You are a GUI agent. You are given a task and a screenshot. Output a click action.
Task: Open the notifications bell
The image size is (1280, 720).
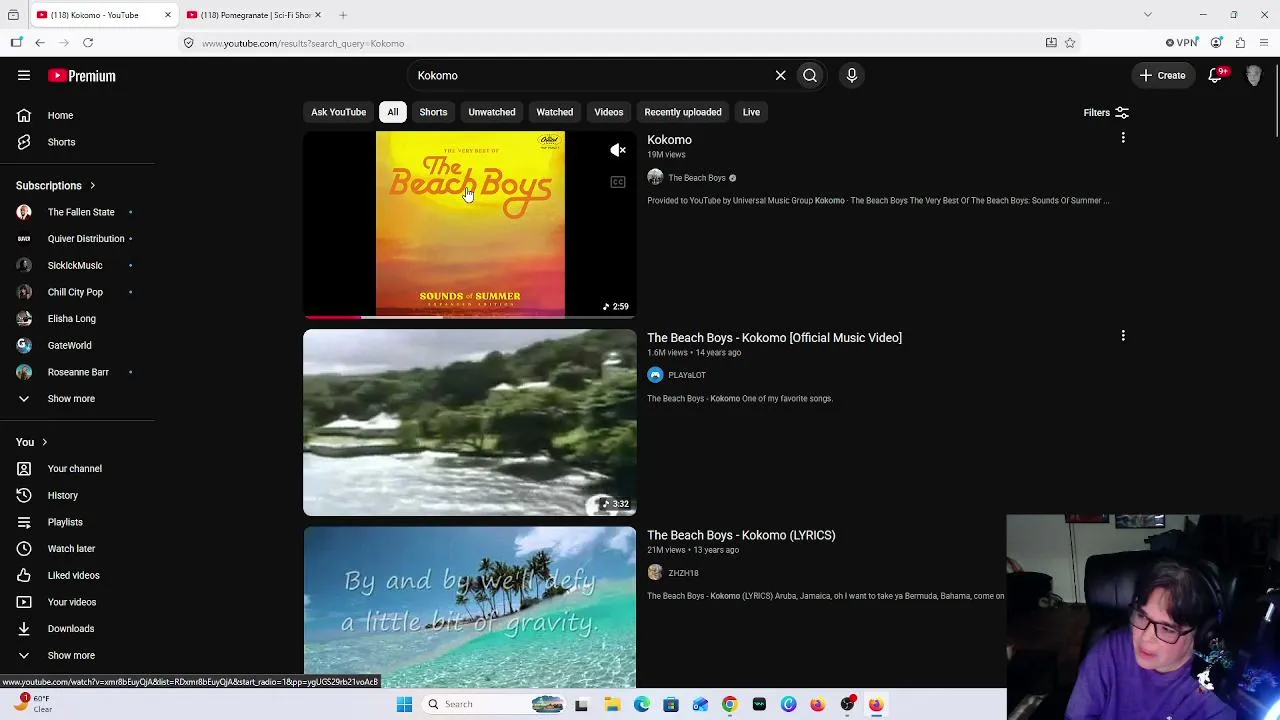[x=1216, y=76]
